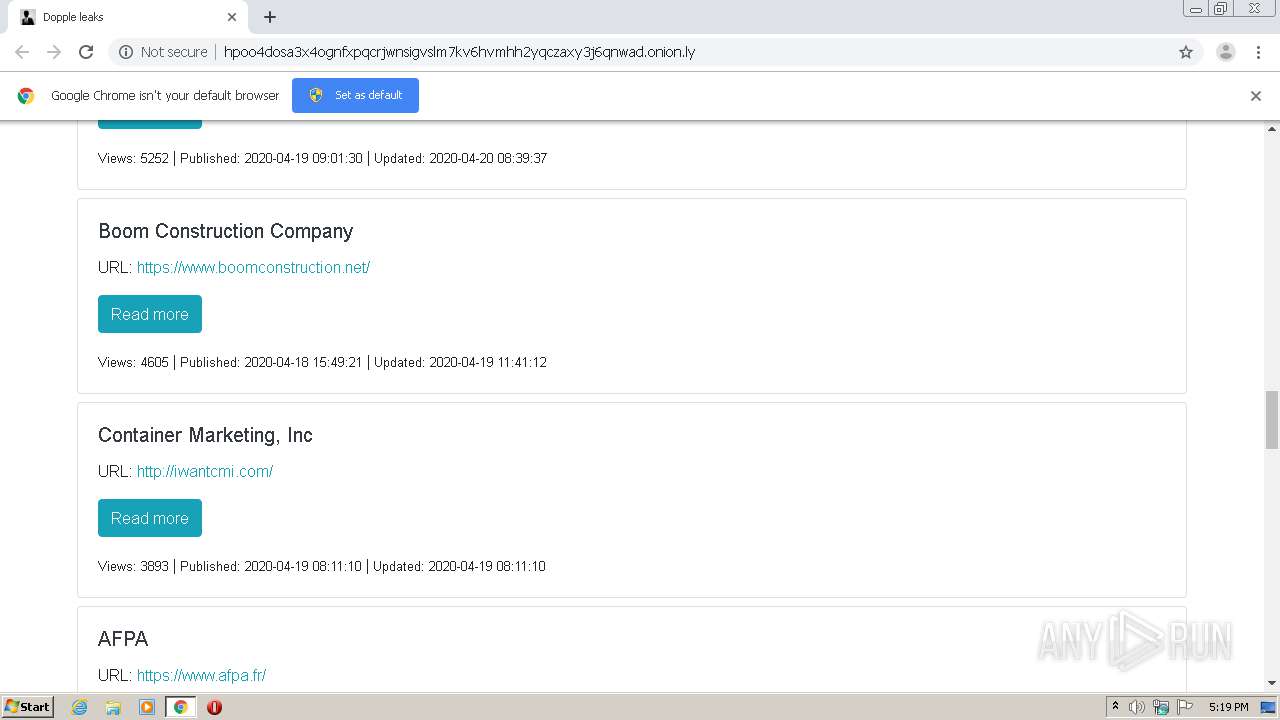Click the Views: 5252 stats line
The width and height of the screenshot is (1280, 720).
[x=322, y=158]
